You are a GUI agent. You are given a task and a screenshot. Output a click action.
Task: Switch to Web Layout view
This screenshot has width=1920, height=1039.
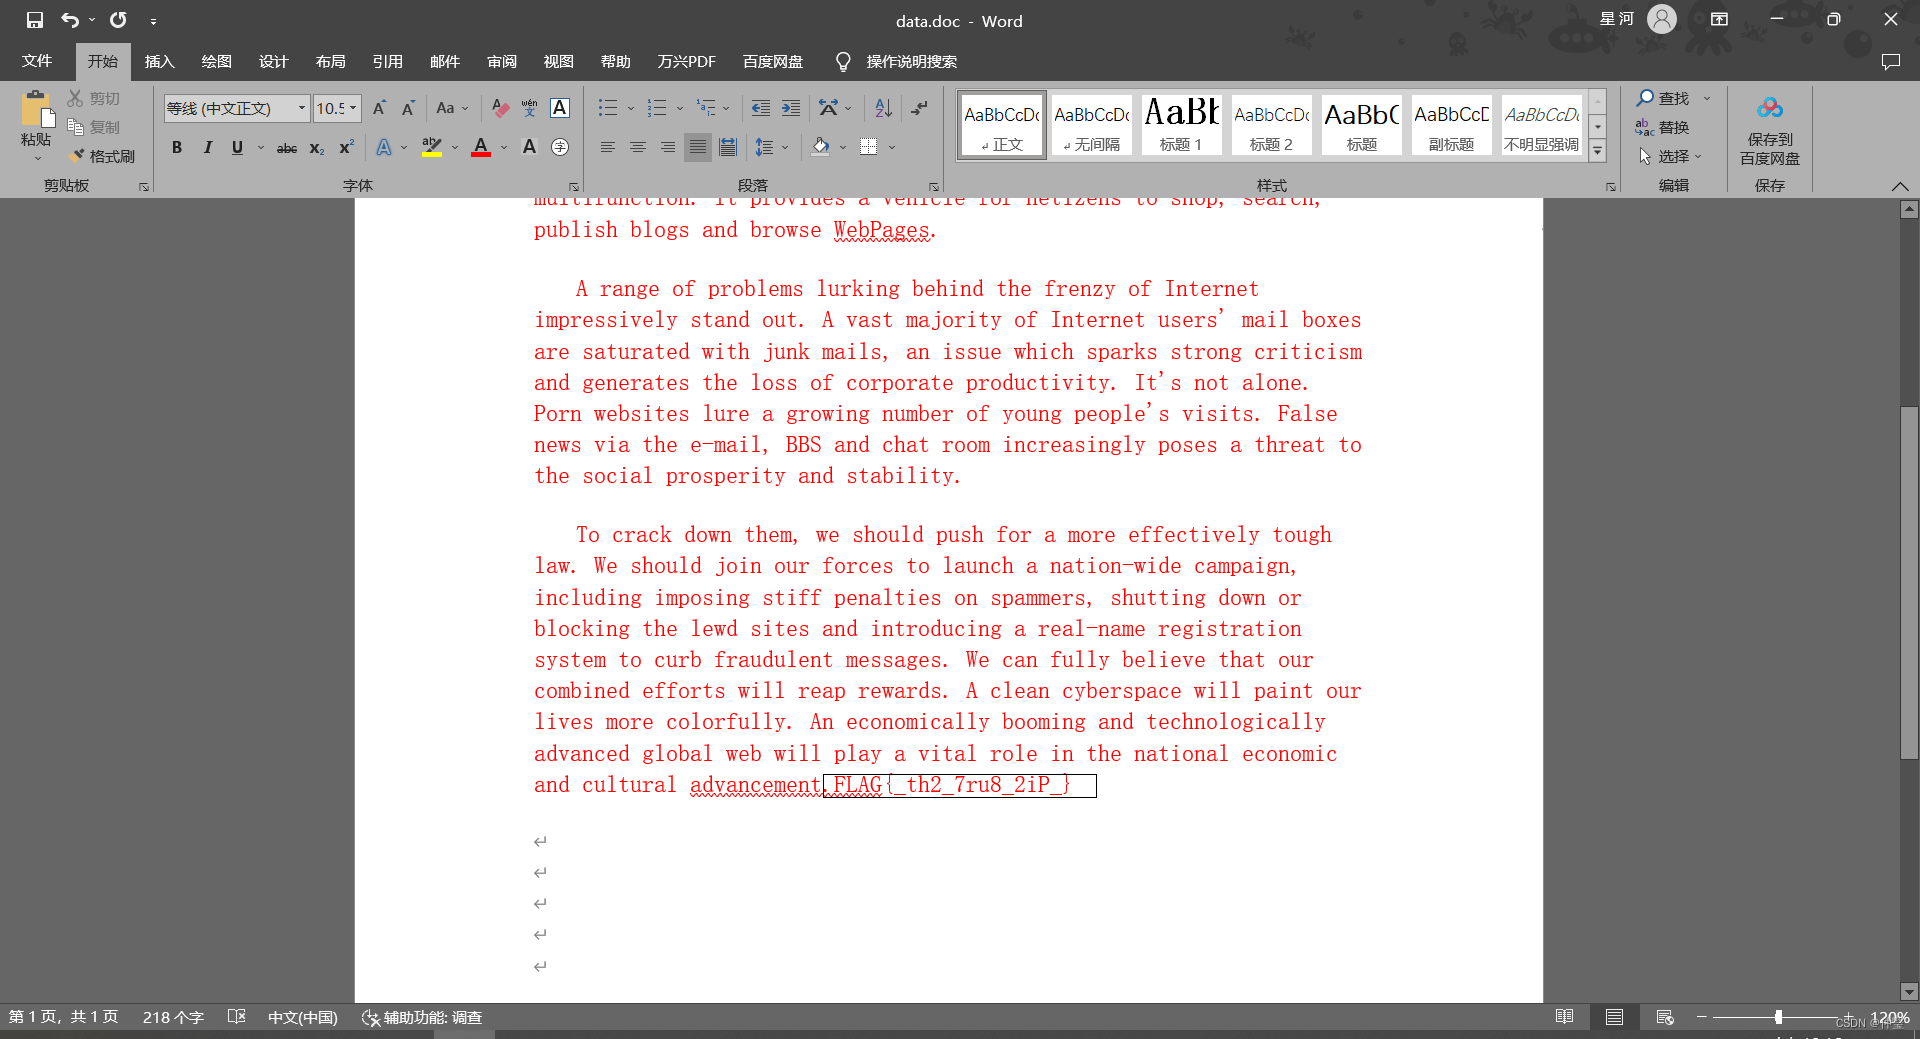click(1665, 1017)
